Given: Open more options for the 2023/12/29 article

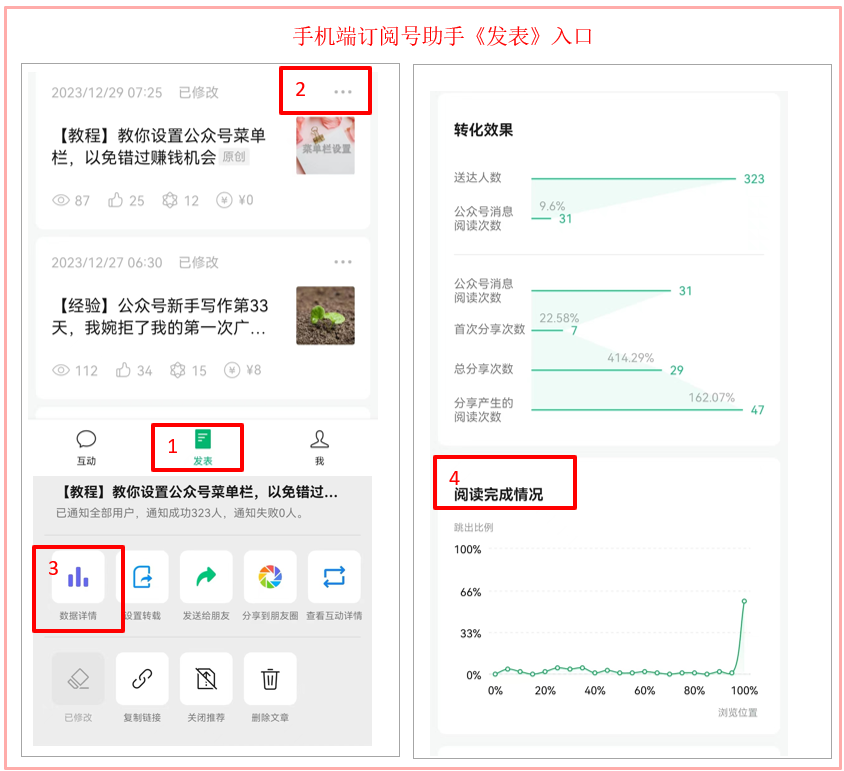Looking at the screenshot, I should (x=343, y=92).
